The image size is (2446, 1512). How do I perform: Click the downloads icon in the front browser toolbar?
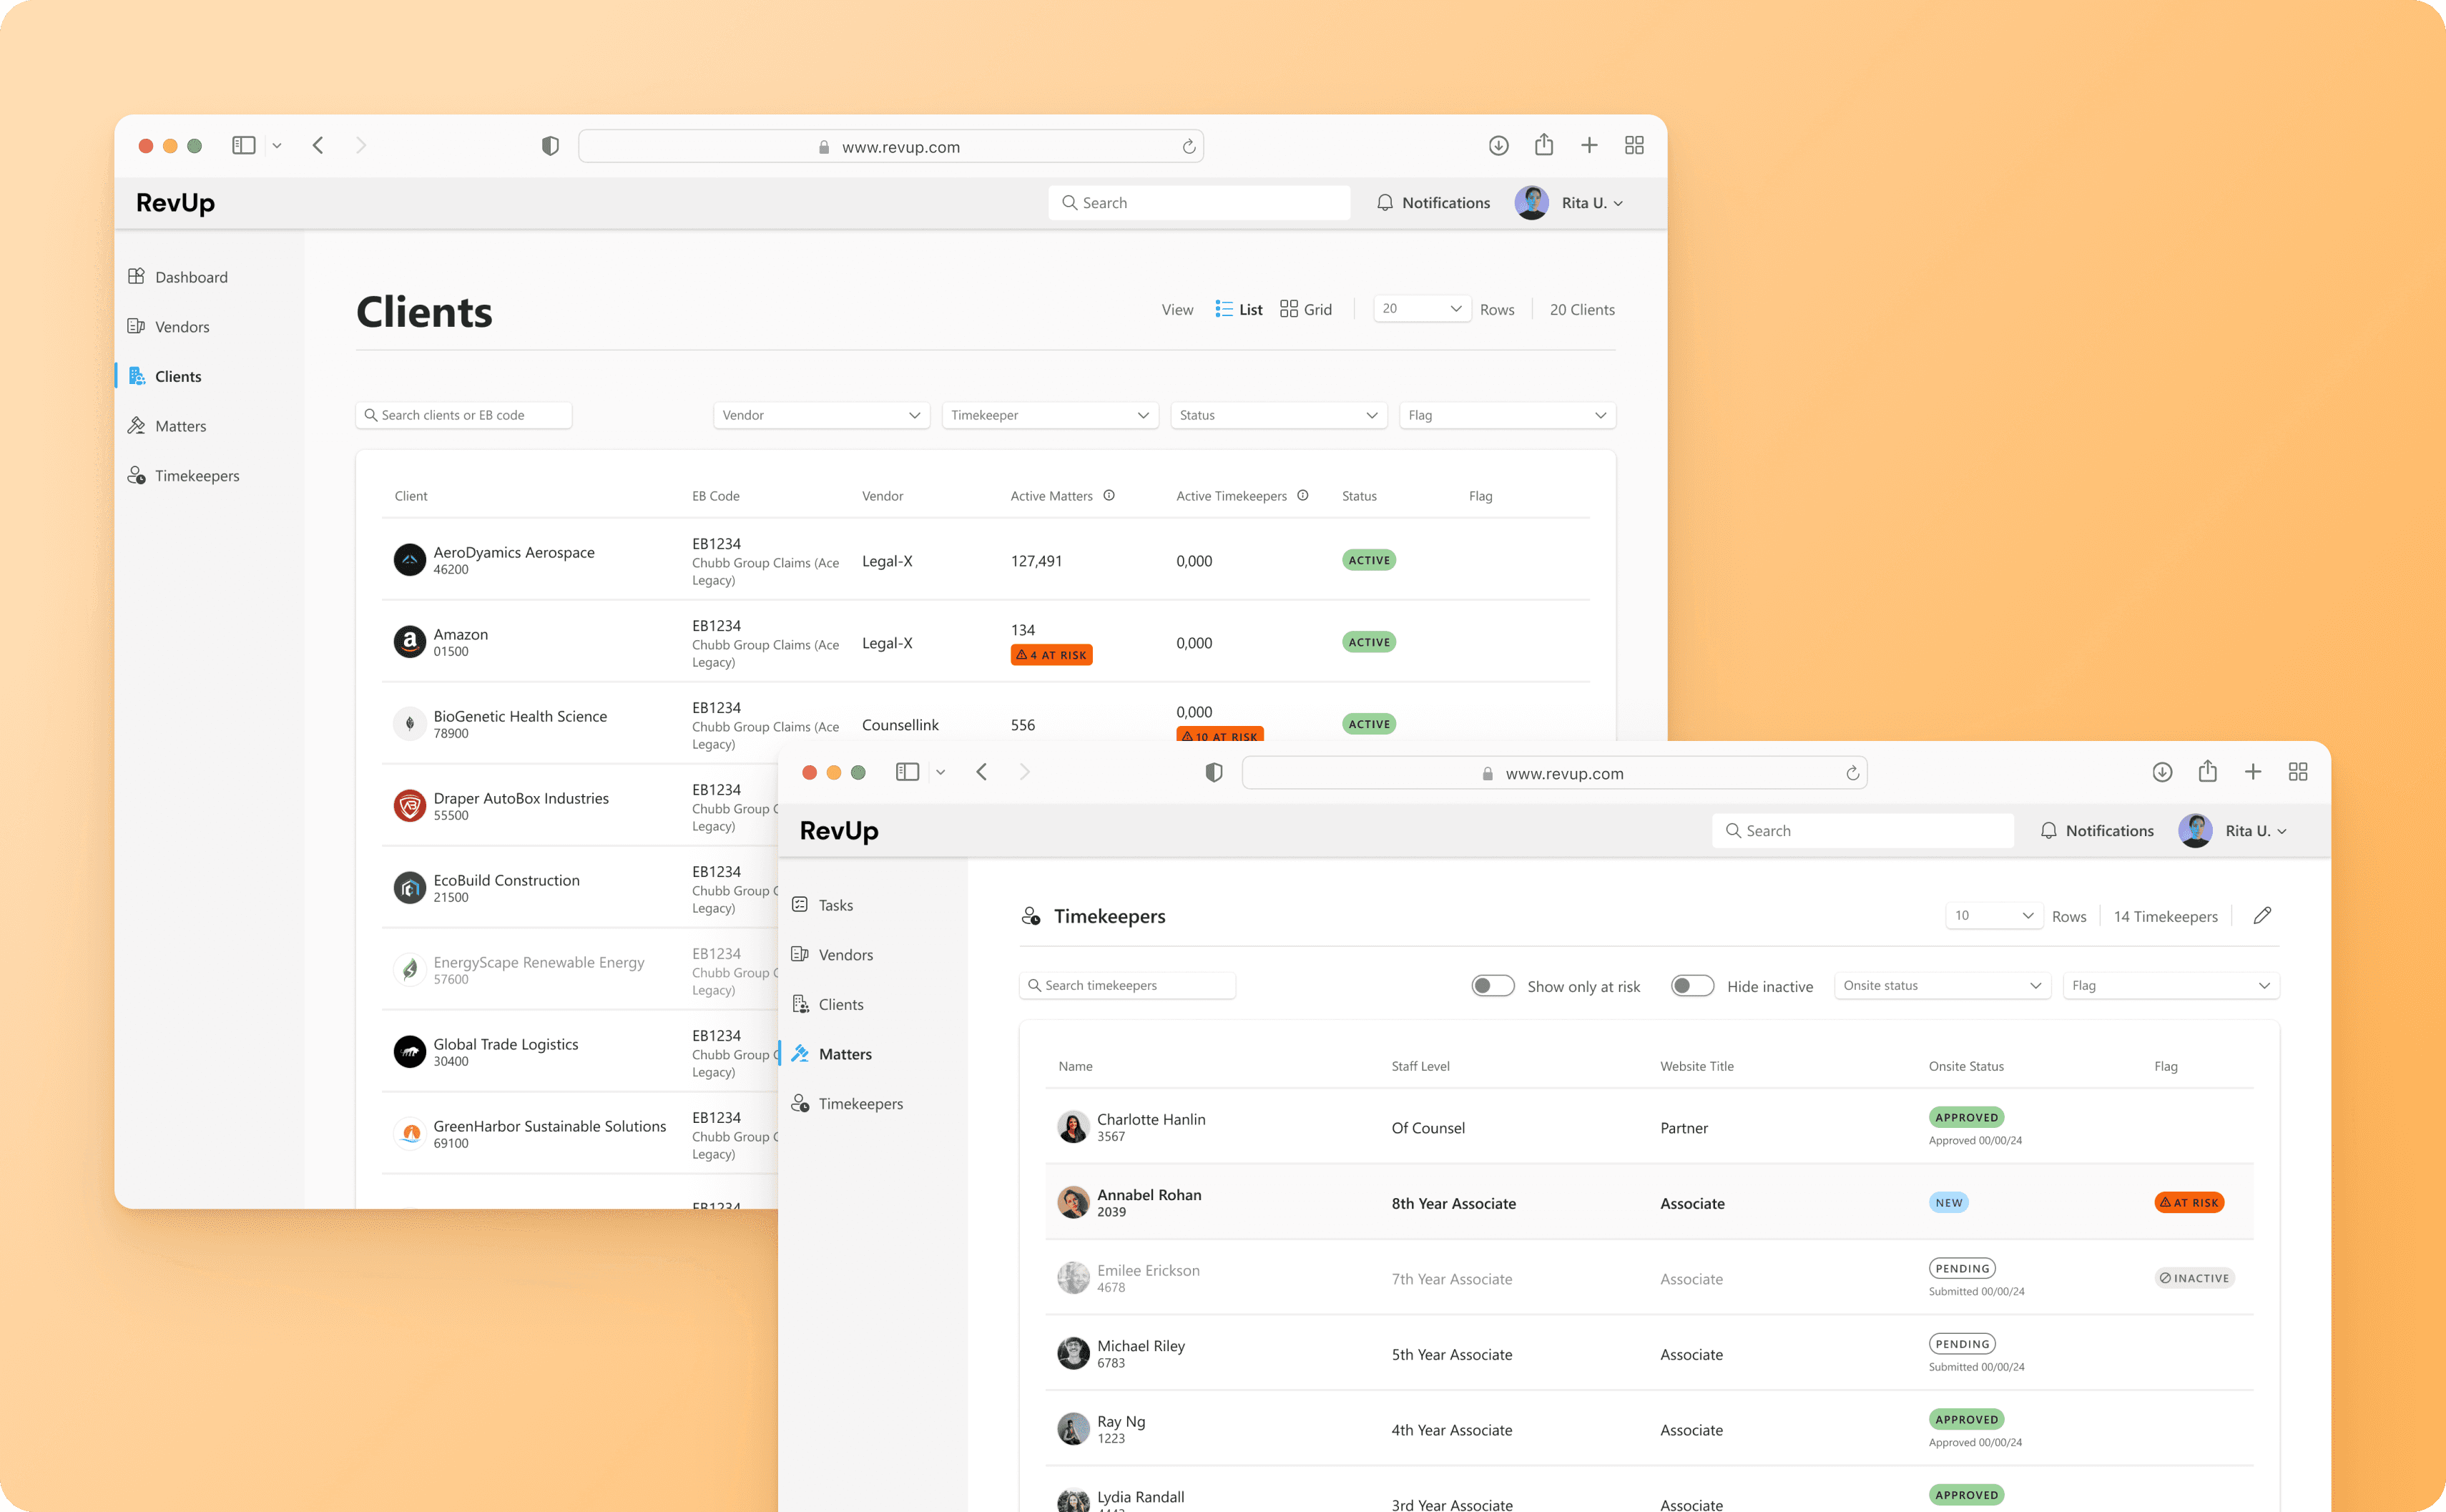coord(2162,771)
